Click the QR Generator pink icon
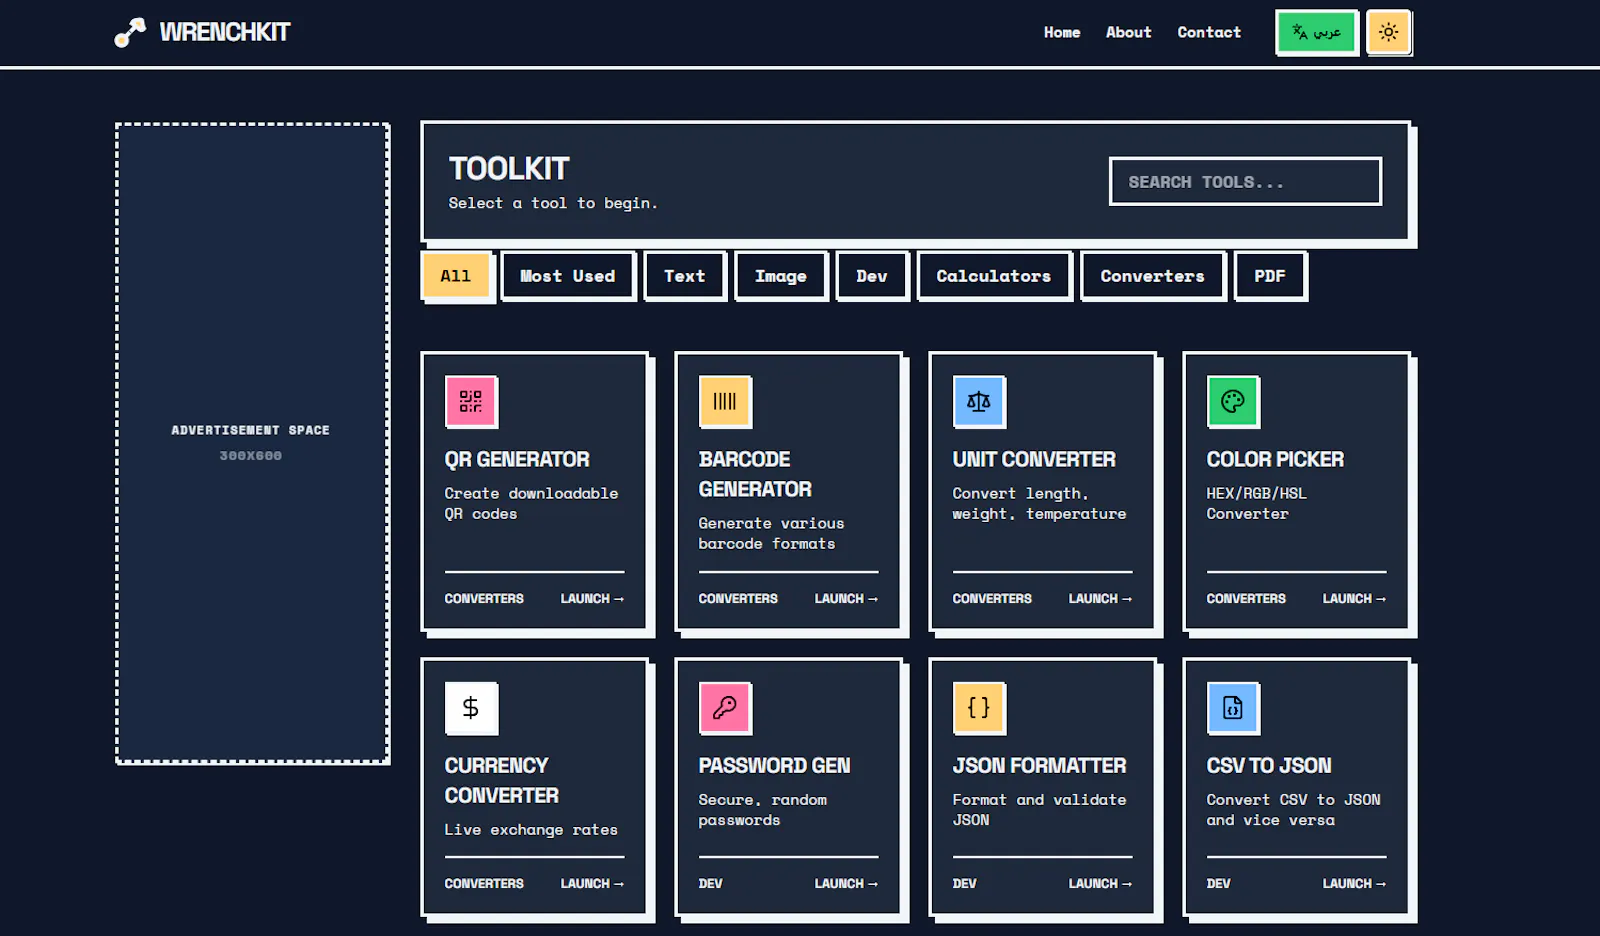 (x=471, y=401)
